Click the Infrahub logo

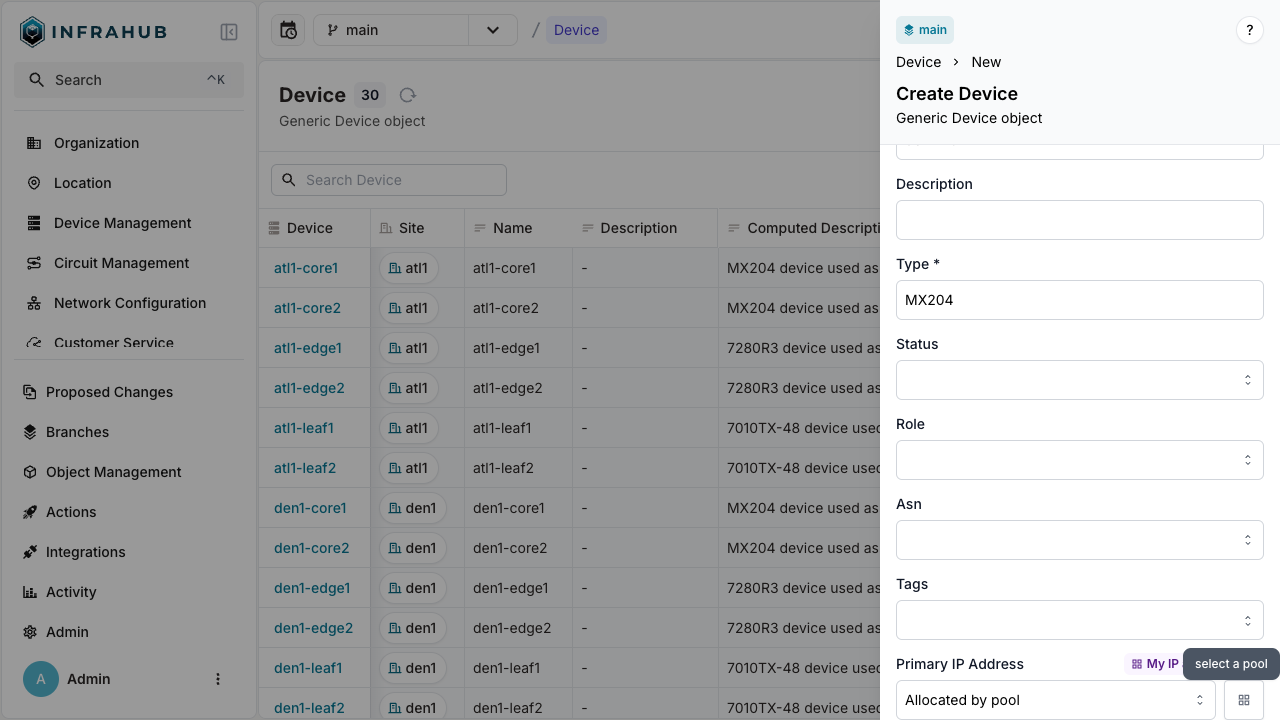coord(31,31)
